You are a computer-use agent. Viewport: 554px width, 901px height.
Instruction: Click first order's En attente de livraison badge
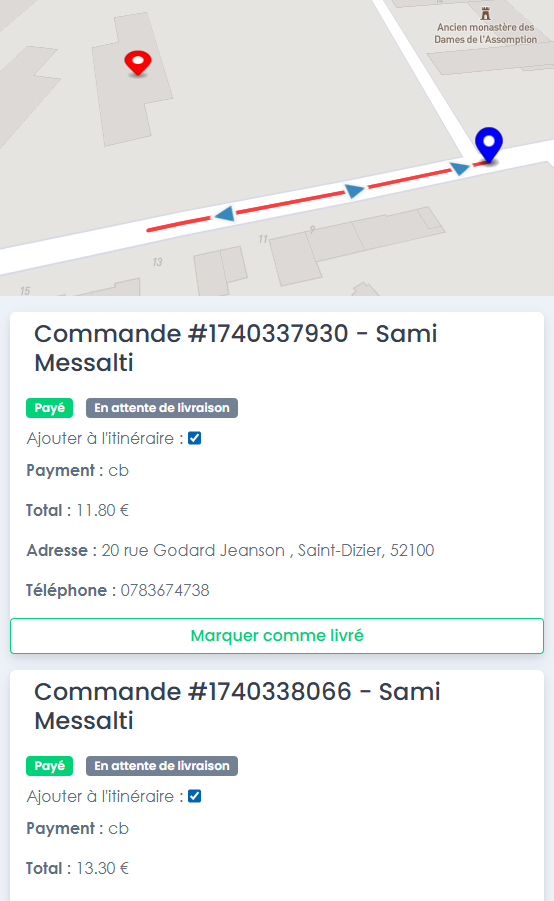point(162,408)
